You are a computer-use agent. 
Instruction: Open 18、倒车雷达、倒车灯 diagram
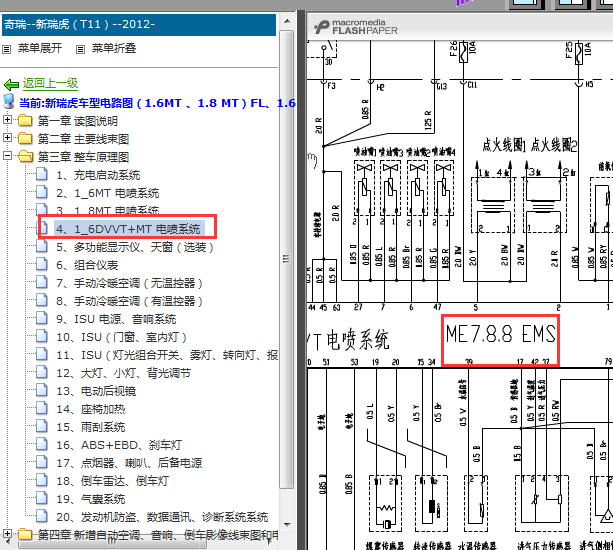(113, 481)
